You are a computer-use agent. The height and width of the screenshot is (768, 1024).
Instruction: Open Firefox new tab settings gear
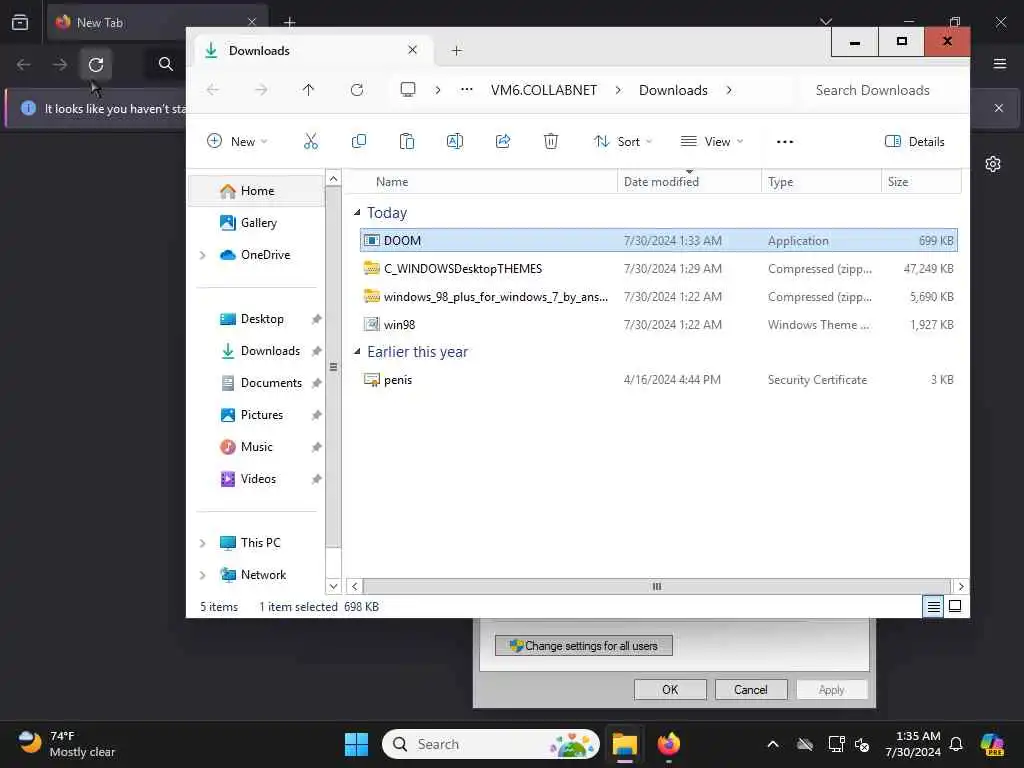(993, 164)
